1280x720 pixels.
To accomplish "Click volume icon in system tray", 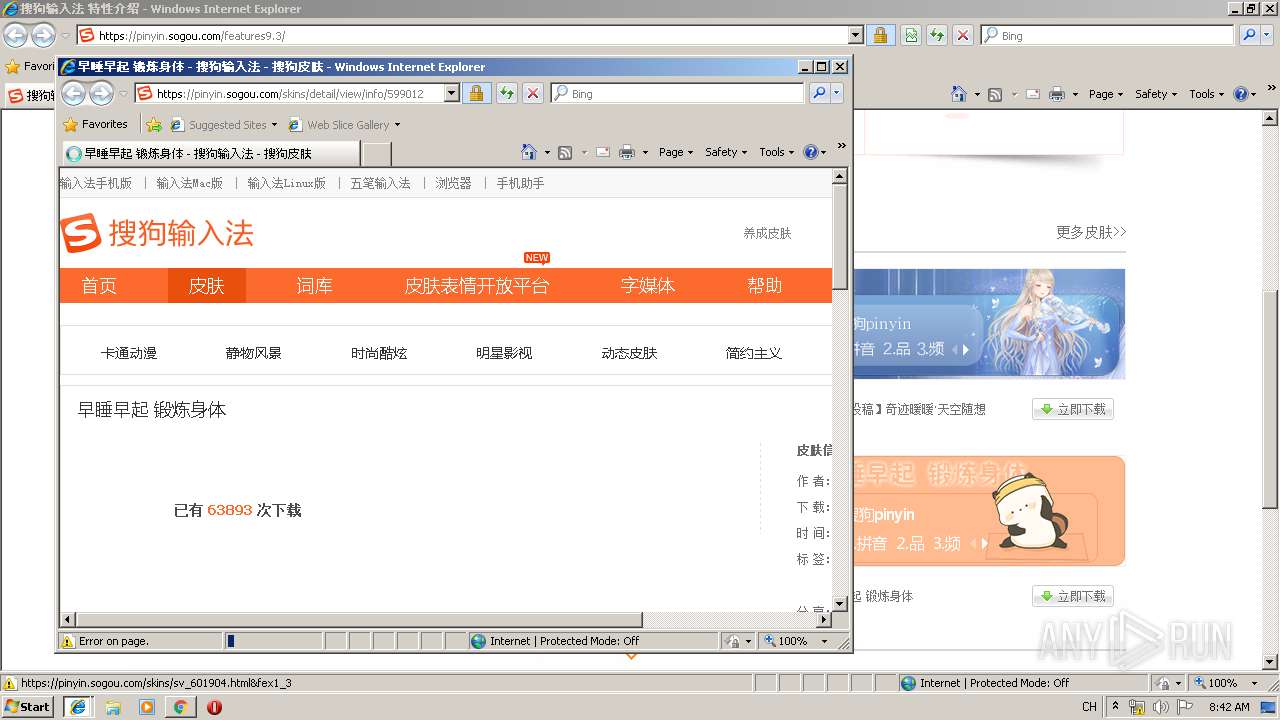I will tap(1160, 707).
